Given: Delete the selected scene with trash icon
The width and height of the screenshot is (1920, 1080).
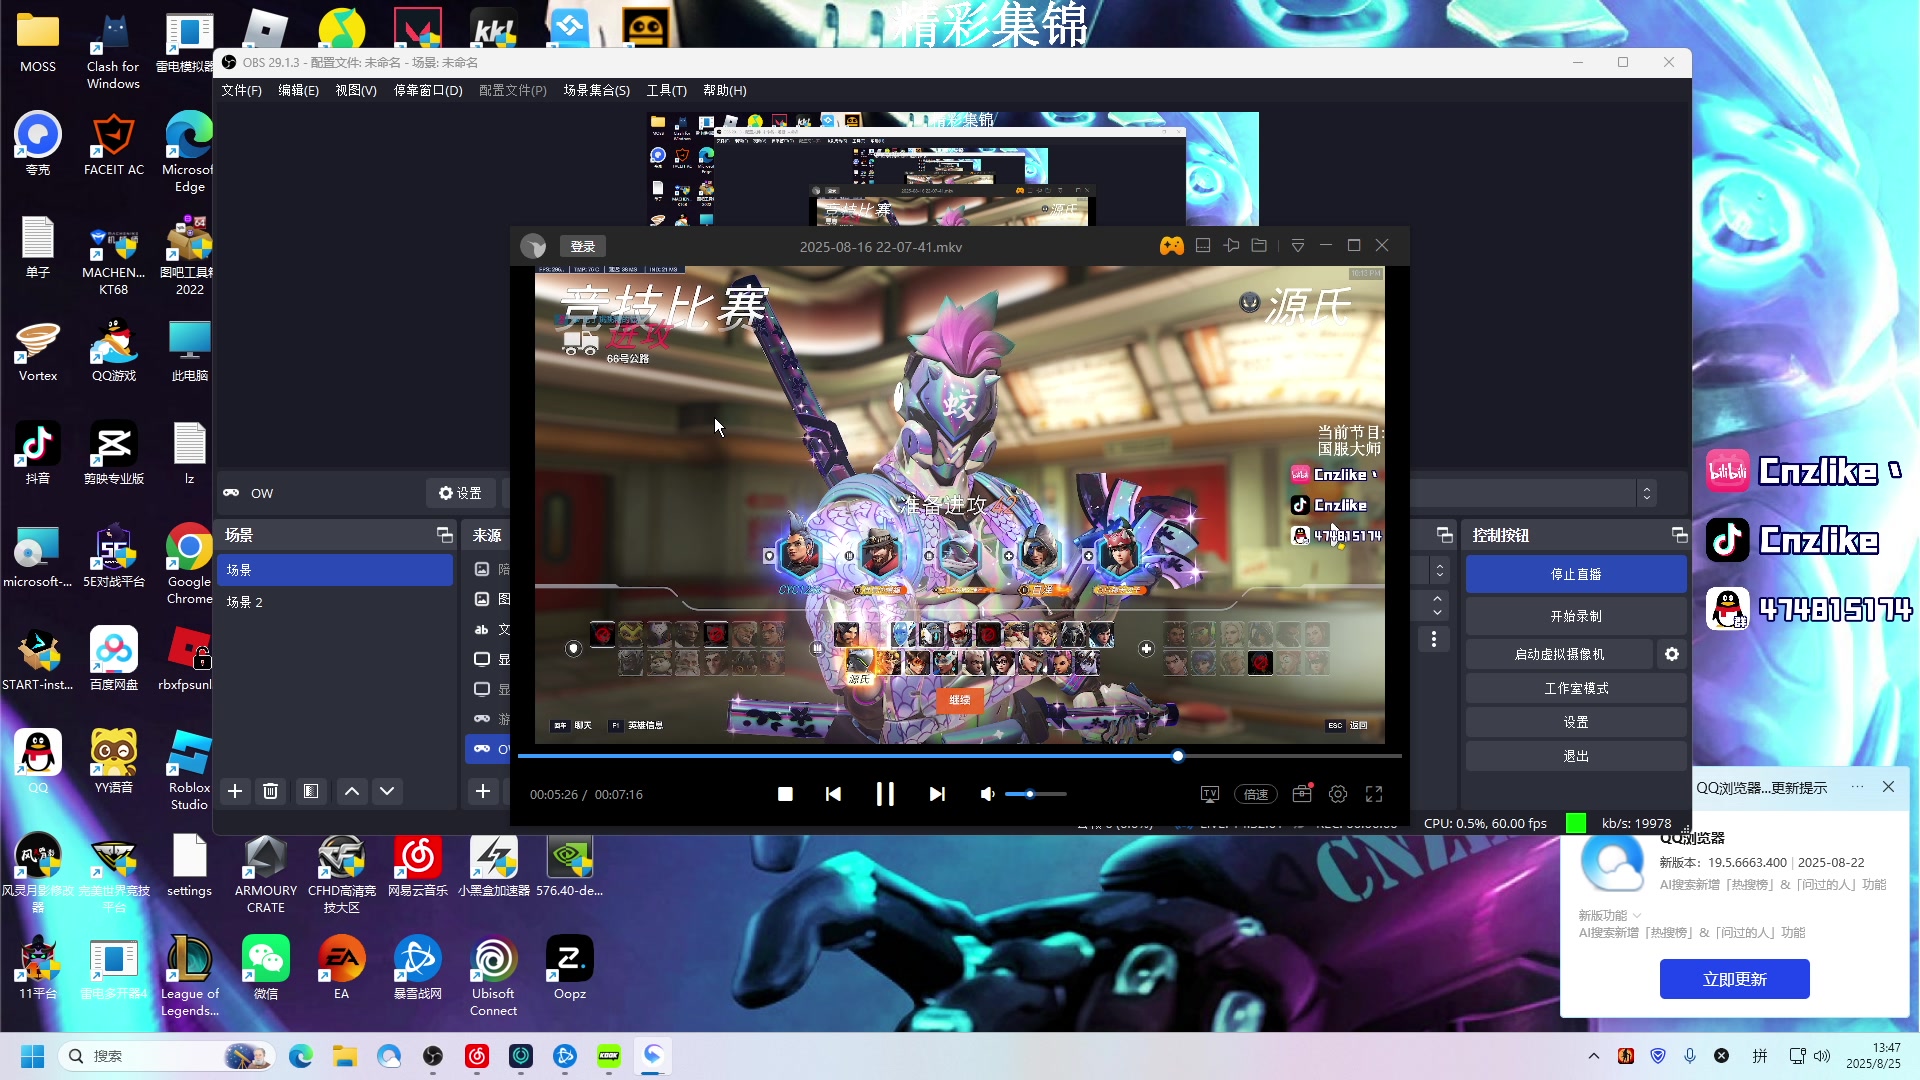Looking at the screenshot, I should click(x=270, y=791).
